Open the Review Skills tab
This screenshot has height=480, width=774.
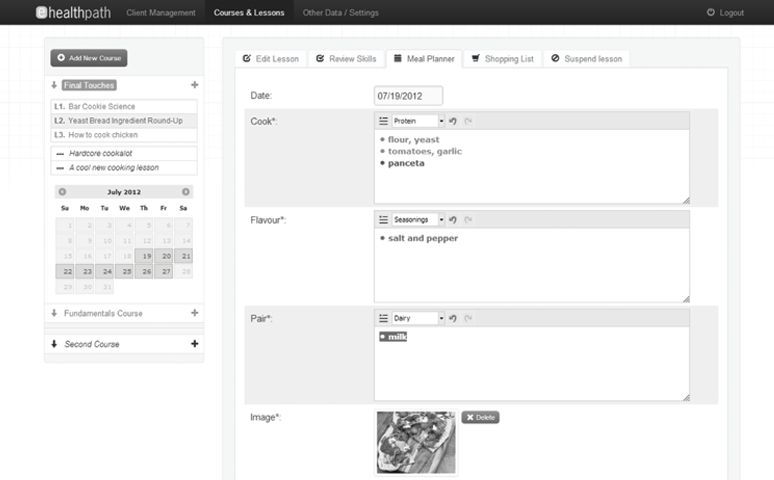click(x=345, y=59)
